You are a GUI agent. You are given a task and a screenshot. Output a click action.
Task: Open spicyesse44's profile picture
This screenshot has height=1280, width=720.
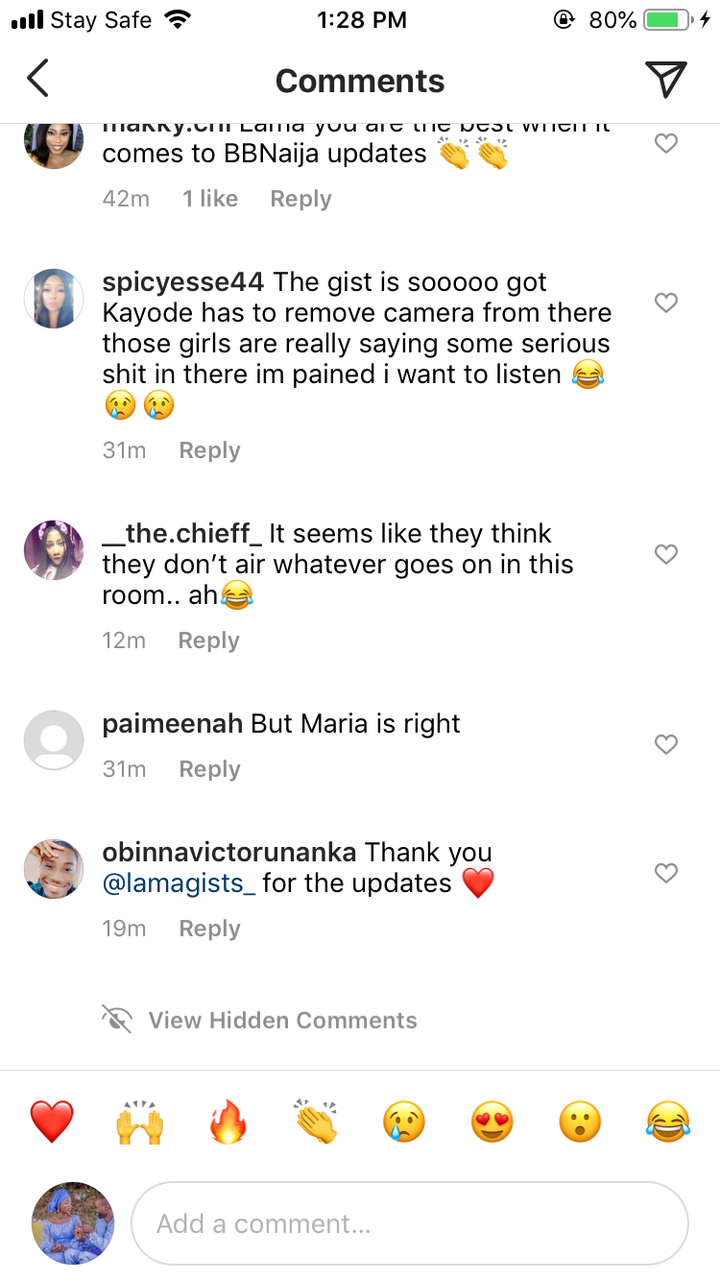[53, 298]
